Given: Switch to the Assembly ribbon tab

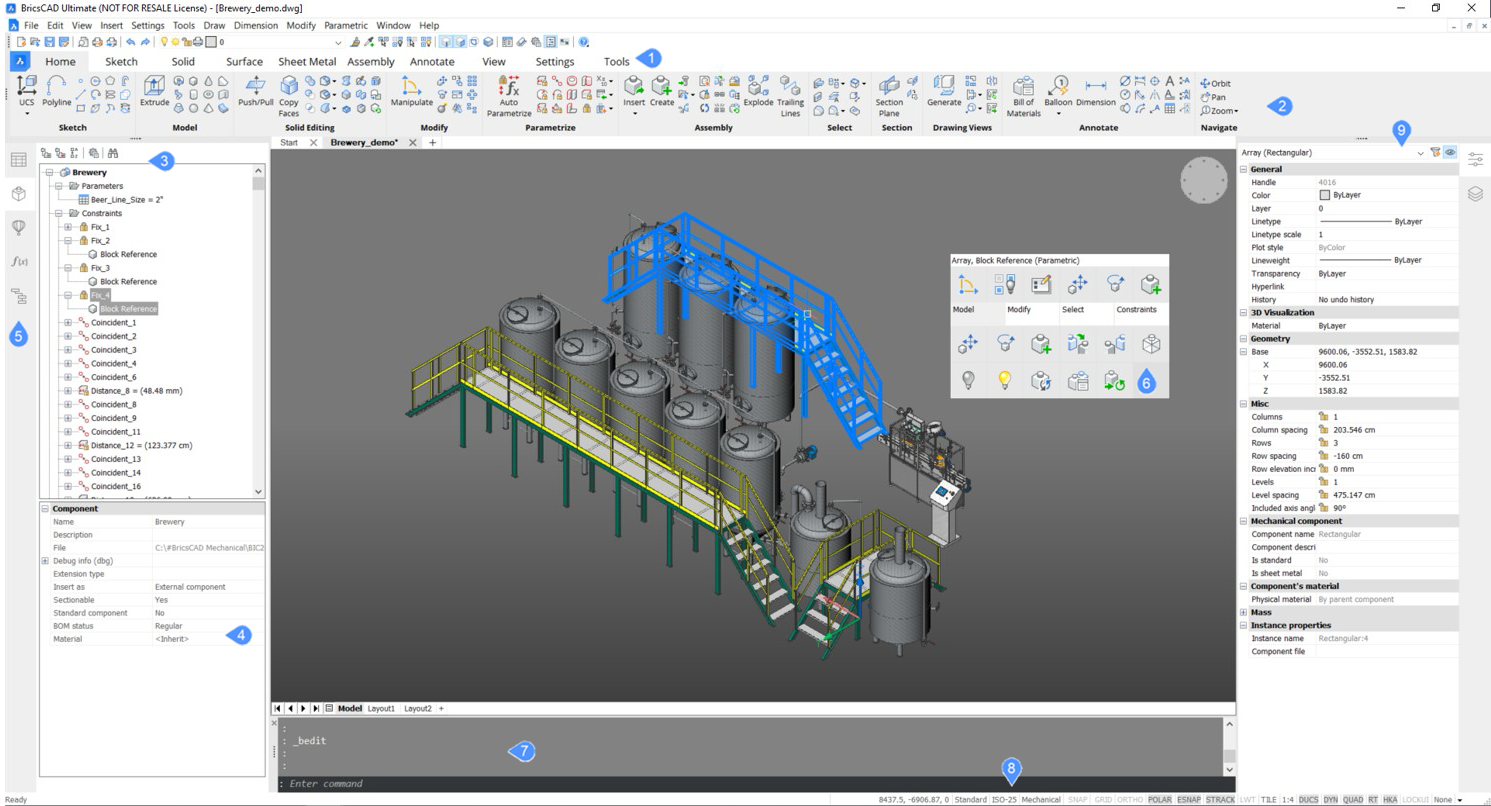Looking at the screenshot, I should pyautogui.click(x=371, y=61).
